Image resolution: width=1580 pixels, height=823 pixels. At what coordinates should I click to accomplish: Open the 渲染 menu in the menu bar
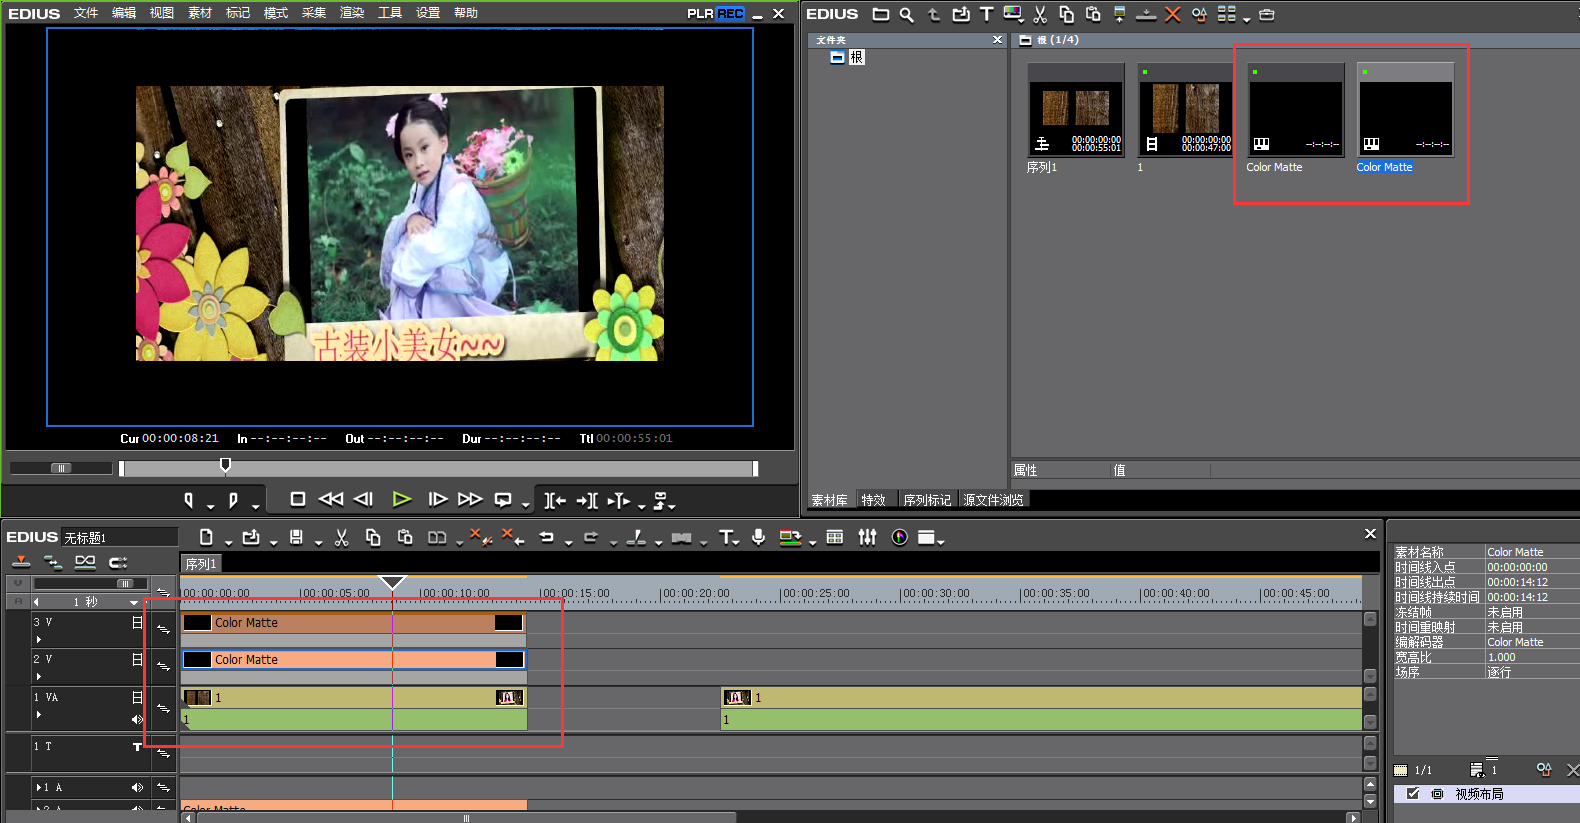point(352,13)
